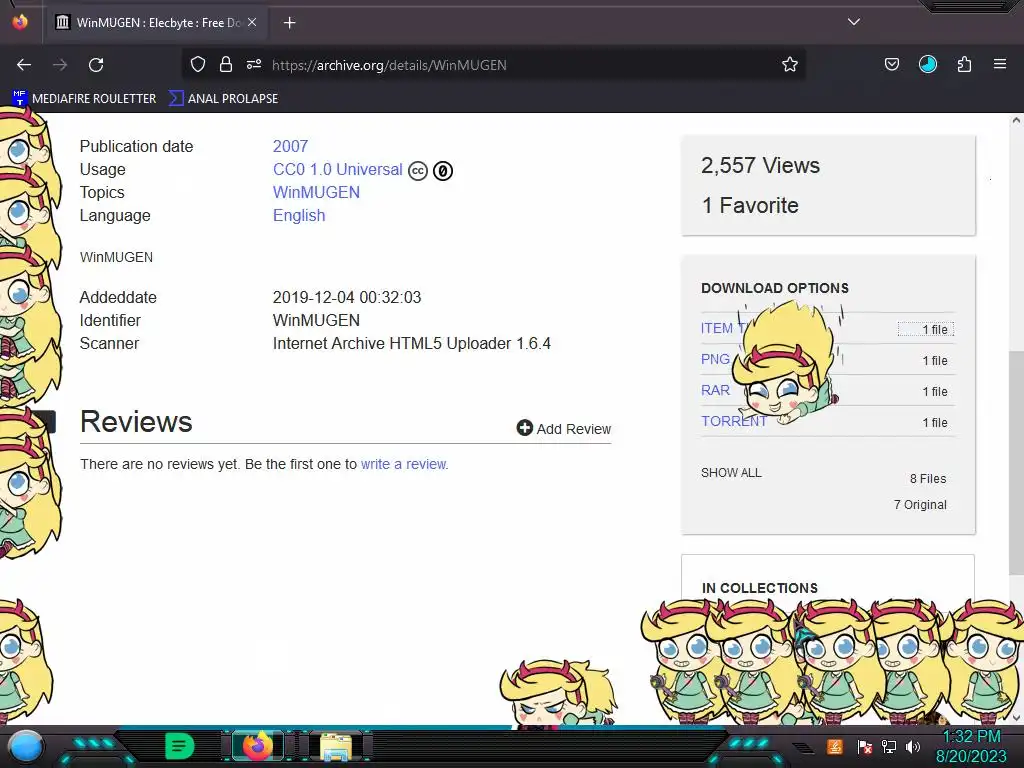Click the Addeddate value 2019-12-04 00:32:03
1024x768 pixels.
(x=347, y=298)
